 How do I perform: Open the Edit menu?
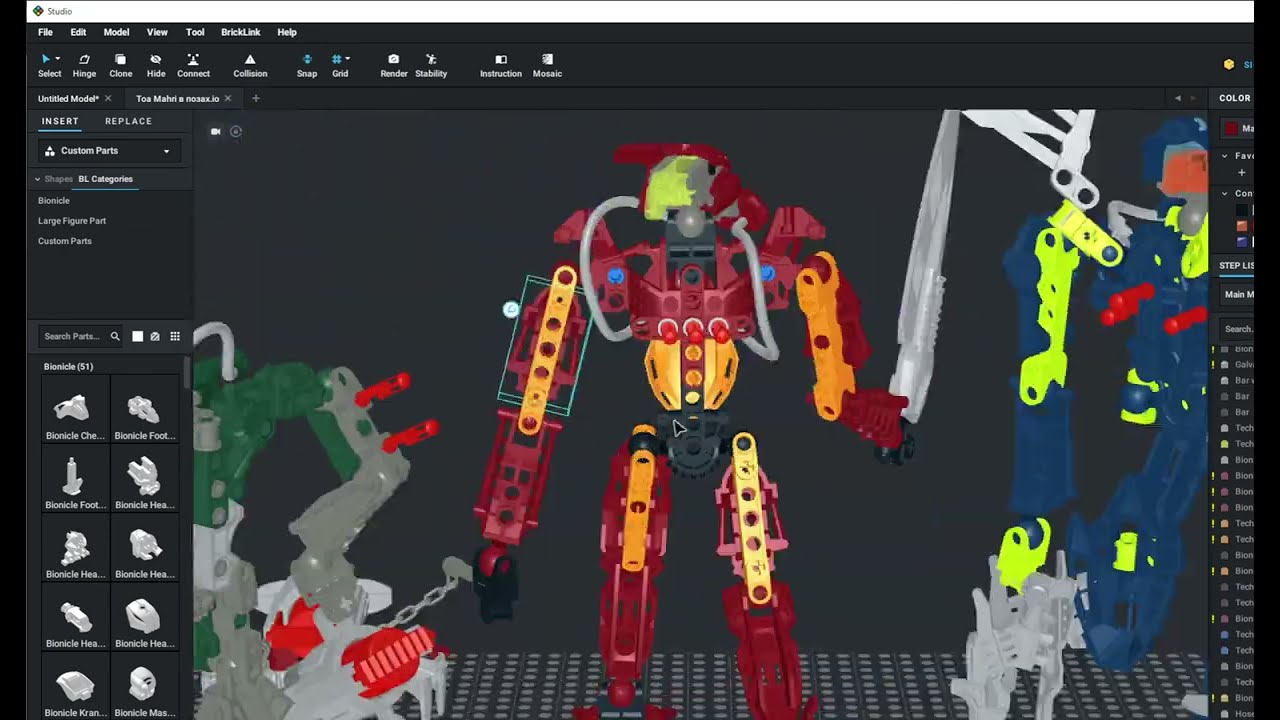(78, 32)
